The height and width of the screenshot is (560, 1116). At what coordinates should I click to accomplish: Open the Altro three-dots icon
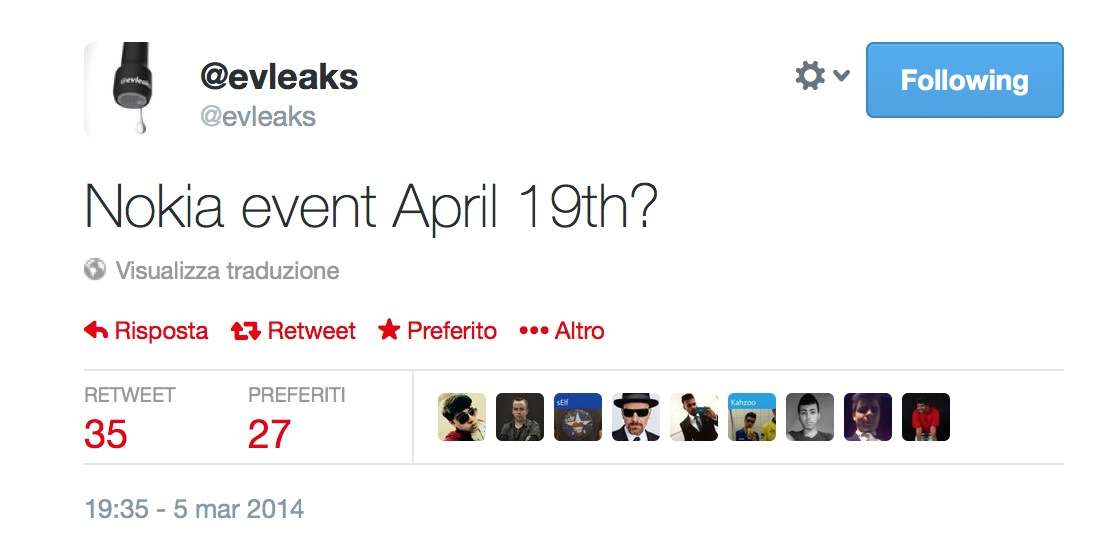534,331
